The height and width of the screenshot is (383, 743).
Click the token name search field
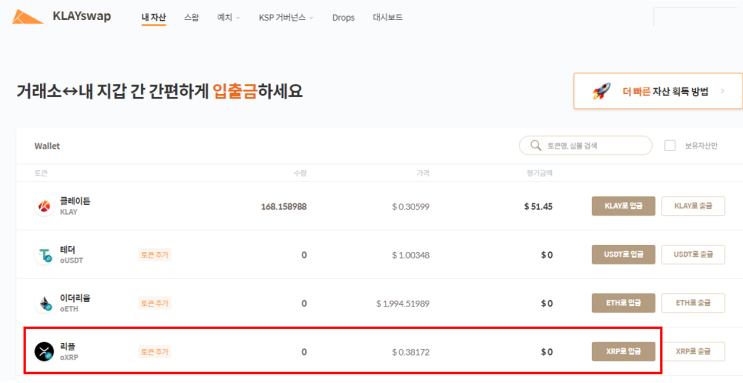click(x=586, y=146)
